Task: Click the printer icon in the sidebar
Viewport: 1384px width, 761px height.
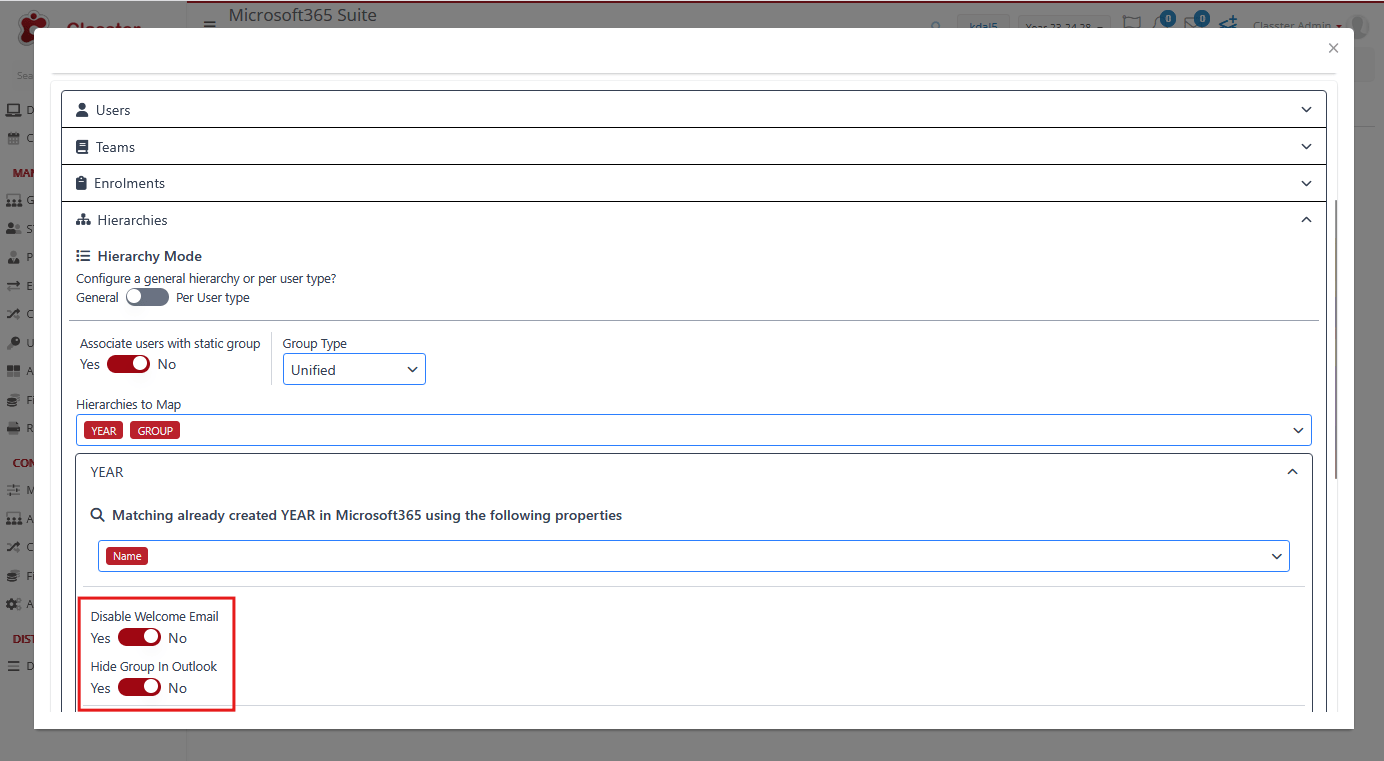Action: (14, 428)
